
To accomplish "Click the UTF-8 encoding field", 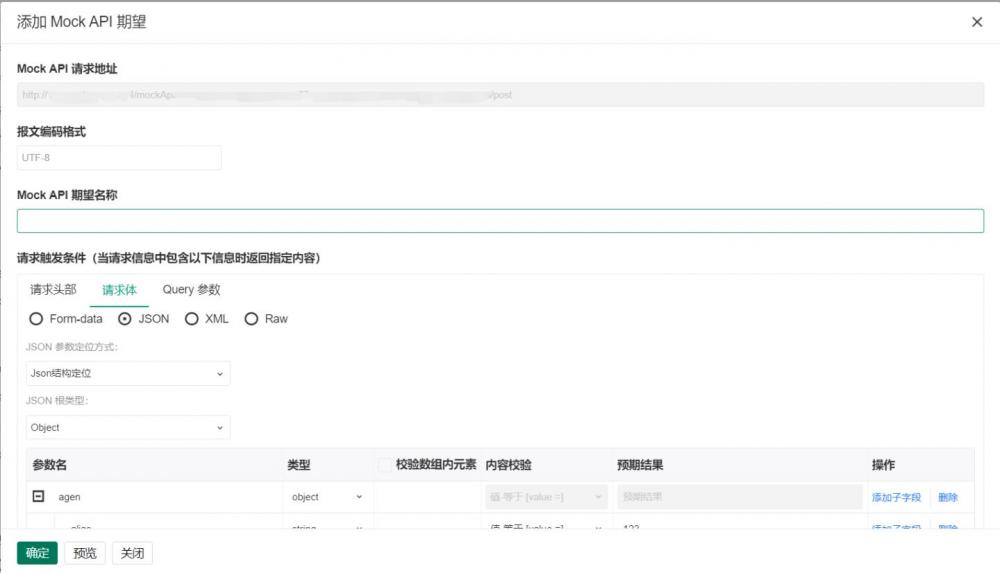I will [x=119, y=158].
